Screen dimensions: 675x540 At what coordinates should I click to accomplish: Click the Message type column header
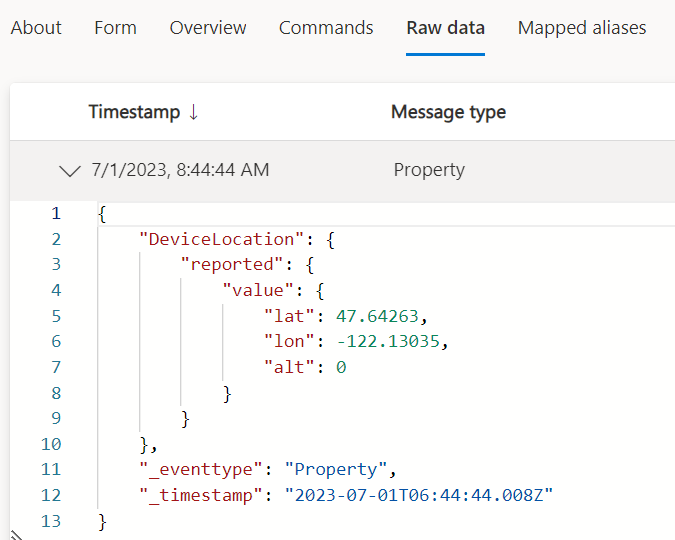449,112
